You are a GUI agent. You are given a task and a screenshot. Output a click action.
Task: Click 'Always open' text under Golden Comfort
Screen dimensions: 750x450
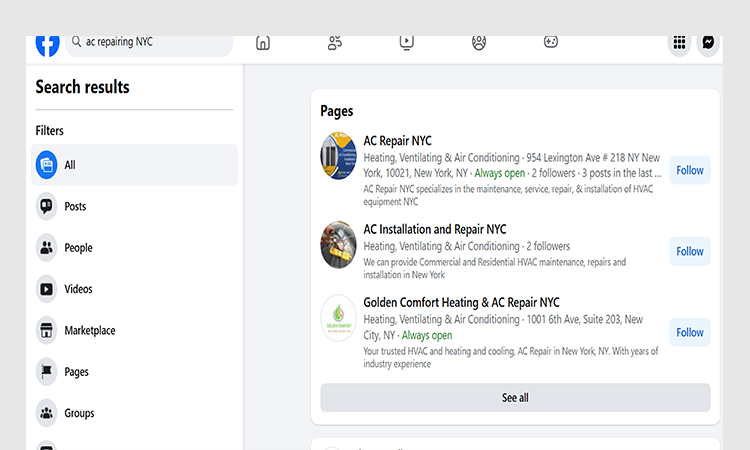pos(427,335)
